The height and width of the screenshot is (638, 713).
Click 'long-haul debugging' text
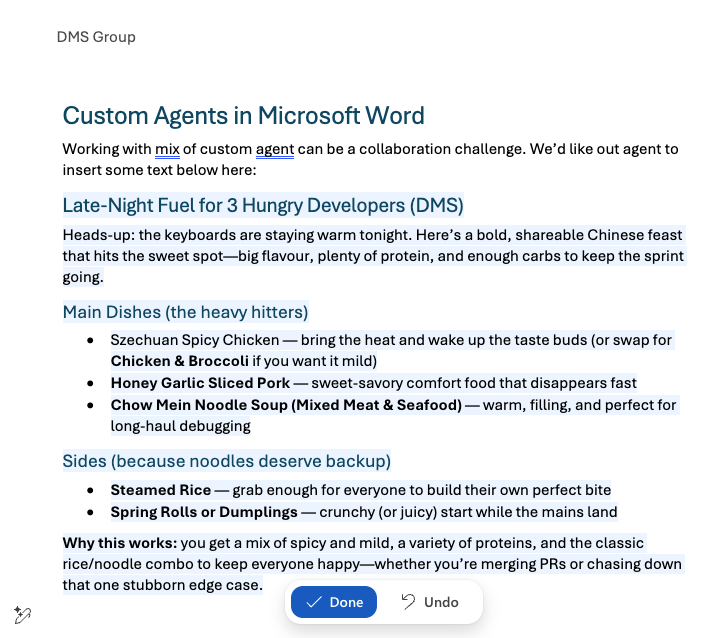[181, 426]
